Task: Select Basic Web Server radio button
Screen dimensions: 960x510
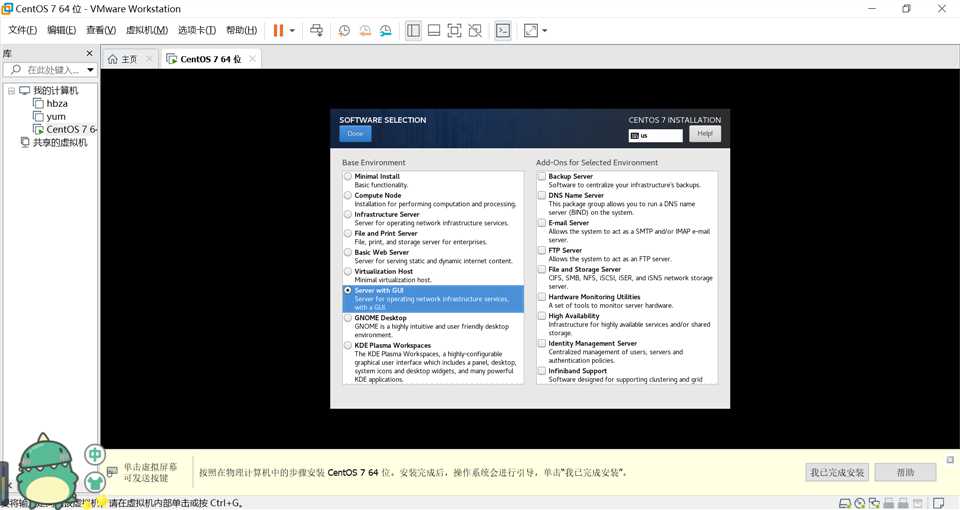Action: [348, 252]
